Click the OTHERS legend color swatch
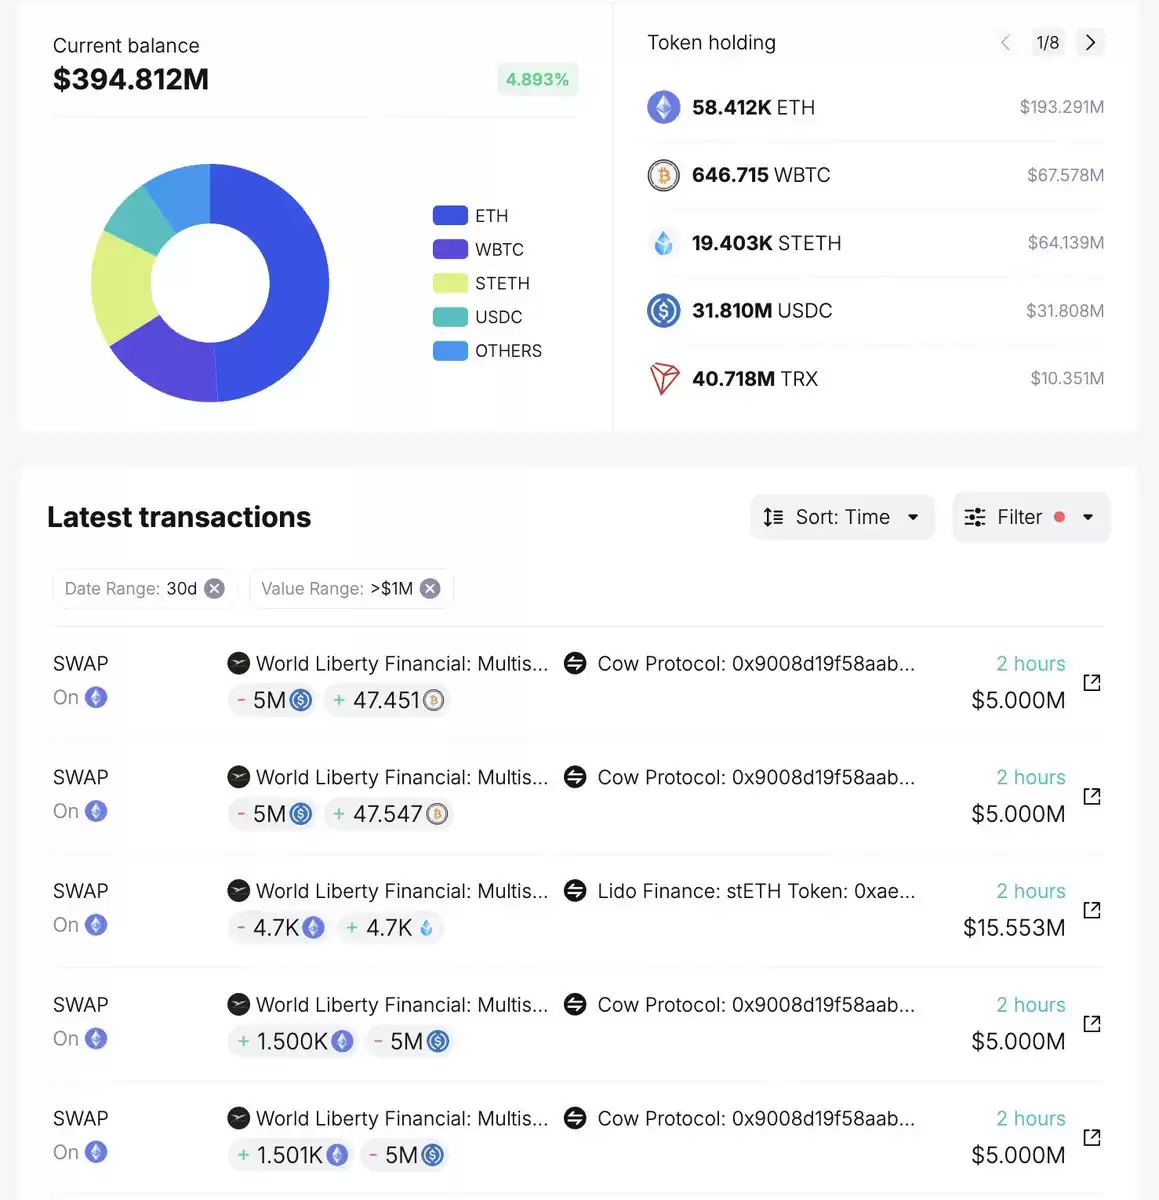The image size is (1159, 1200). pyautogui.click(x=450, y=351)
